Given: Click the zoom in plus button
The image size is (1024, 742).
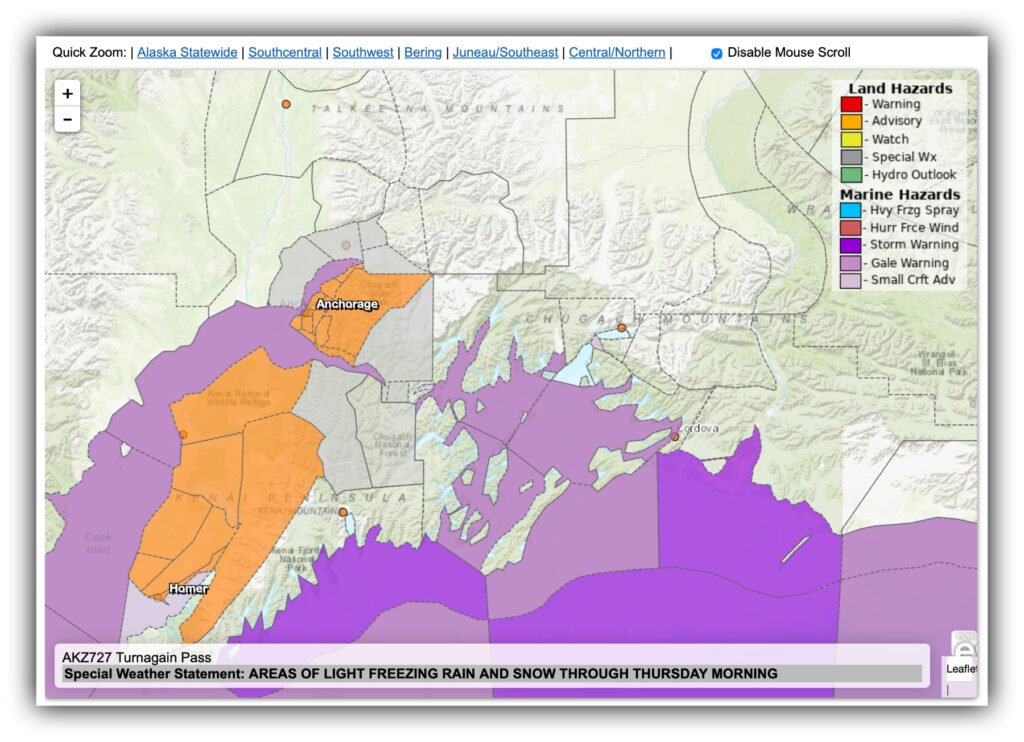Looking at the screenshot, I should [67, 93].
